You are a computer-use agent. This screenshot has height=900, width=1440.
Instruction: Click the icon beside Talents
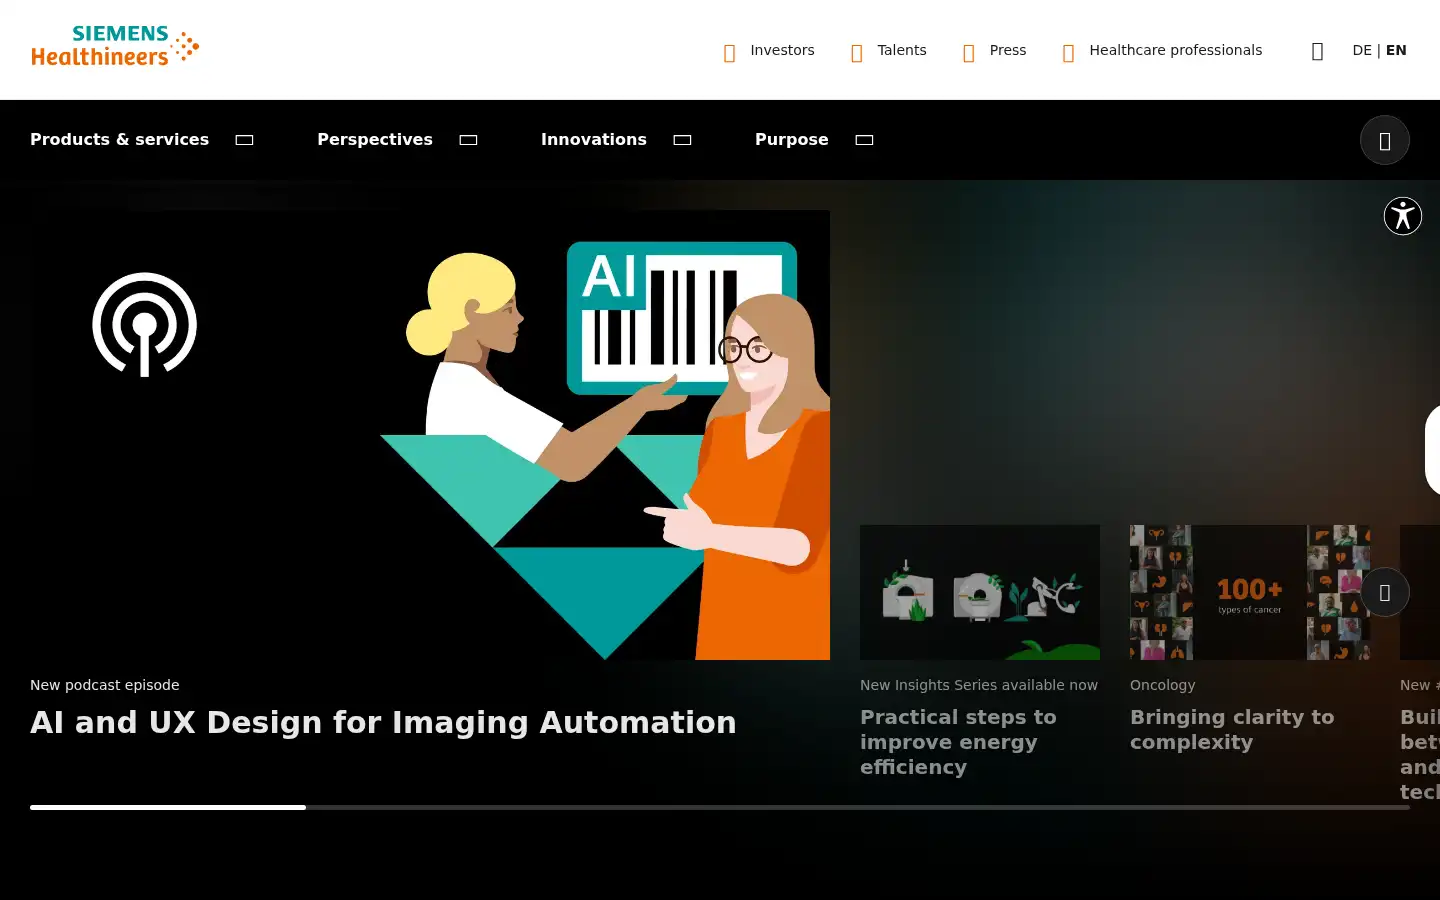[x=856, y=52]
